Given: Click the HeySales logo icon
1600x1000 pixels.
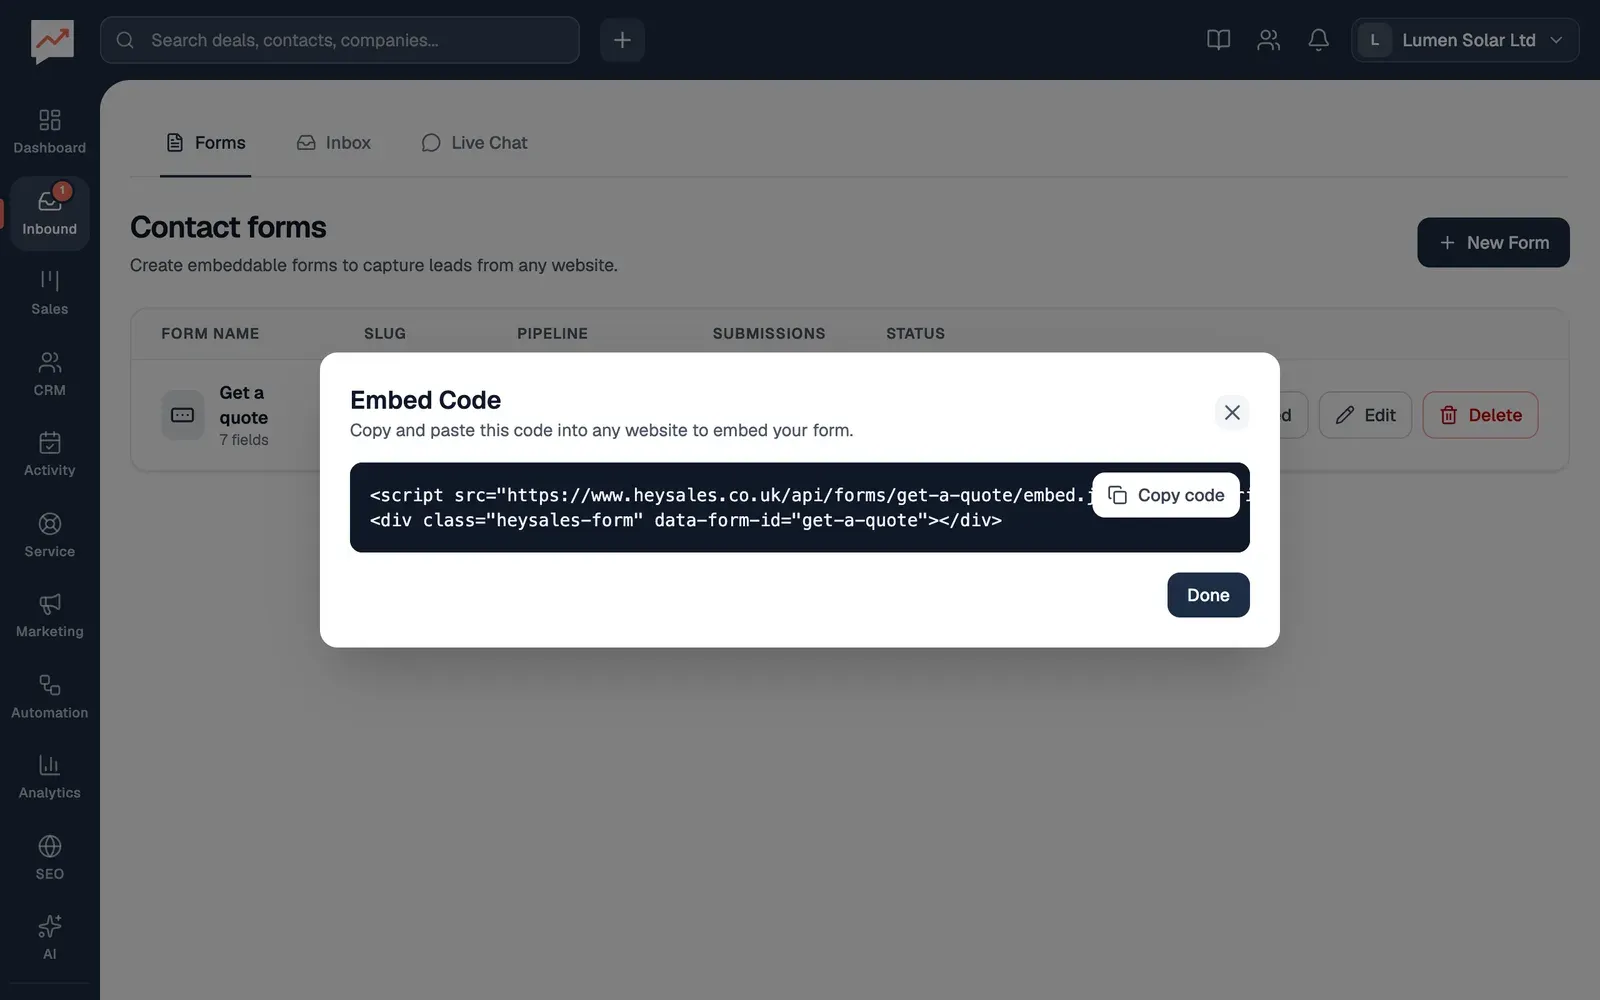Looking at the screenshot, I should [x=52, y=41].
